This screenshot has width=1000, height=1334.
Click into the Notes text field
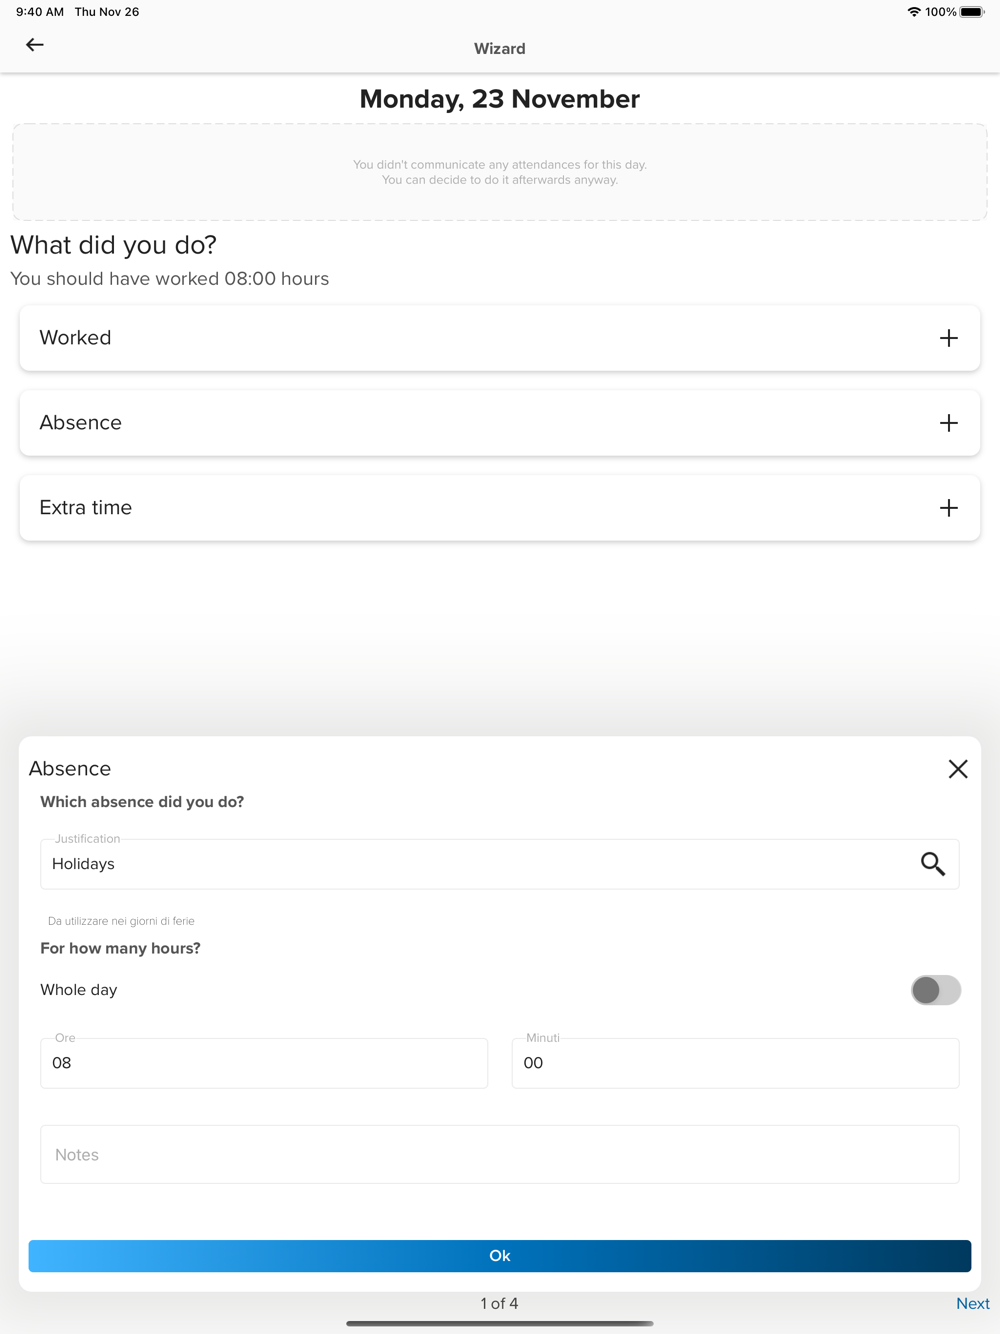[x=499, y=1155]
